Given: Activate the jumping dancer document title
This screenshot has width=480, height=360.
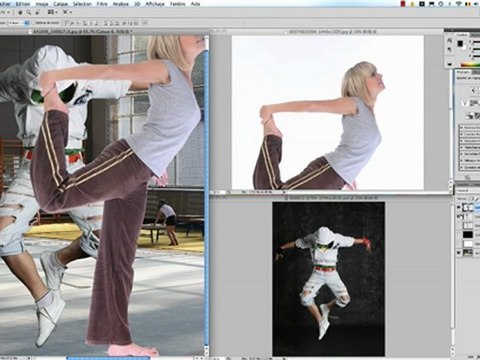Looking at the screenshot, I should pos(330,198).
